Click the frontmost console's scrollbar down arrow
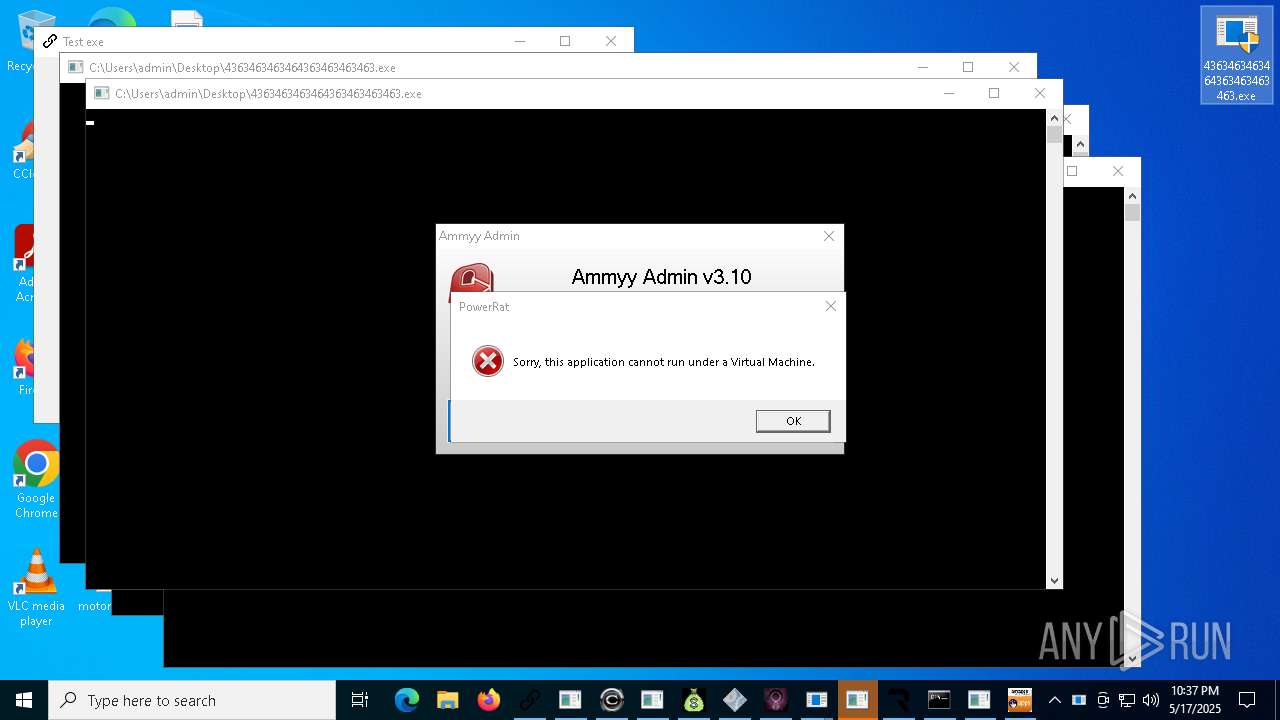 1054,581
